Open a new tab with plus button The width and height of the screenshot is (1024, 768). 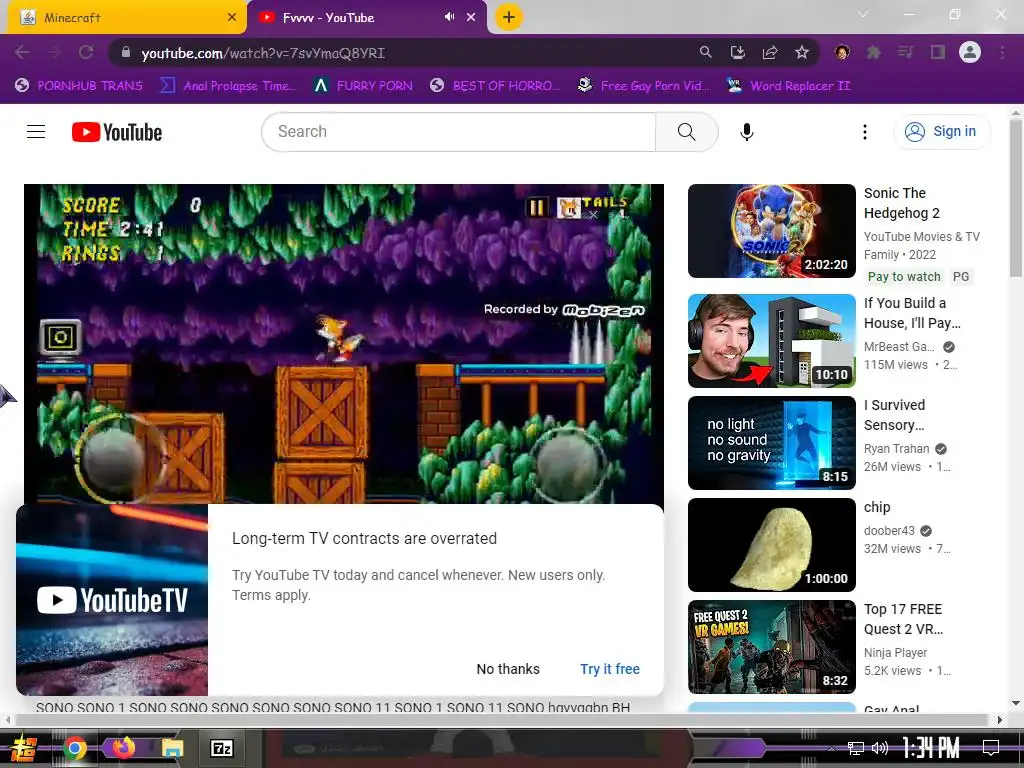pyautogui.click(x=509, y=17)
